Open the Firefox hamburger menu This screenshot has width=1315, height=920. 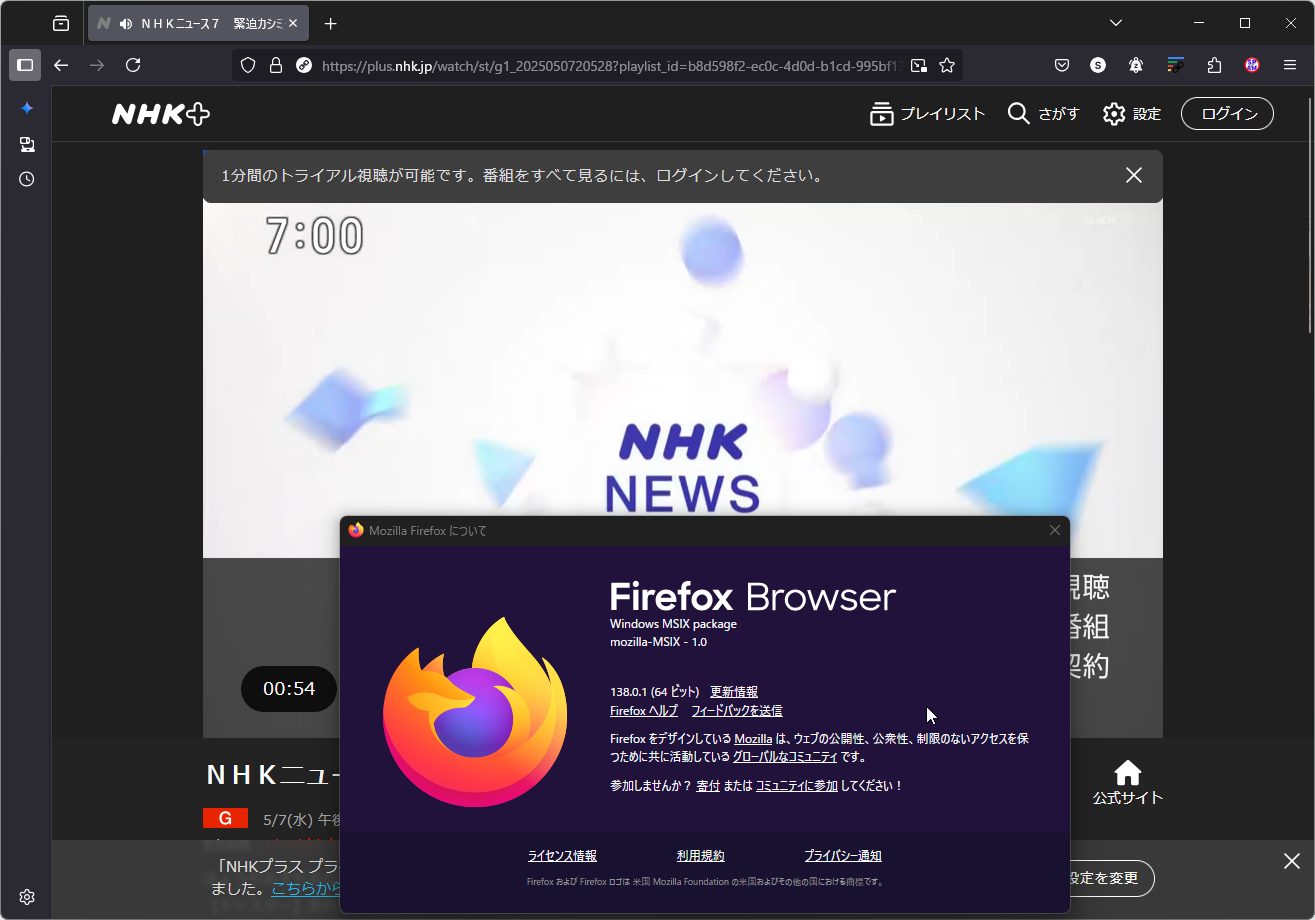point(1289,64)
